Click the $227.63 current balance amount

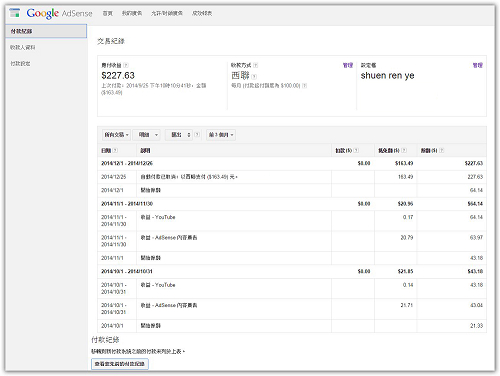click(118, 76)
